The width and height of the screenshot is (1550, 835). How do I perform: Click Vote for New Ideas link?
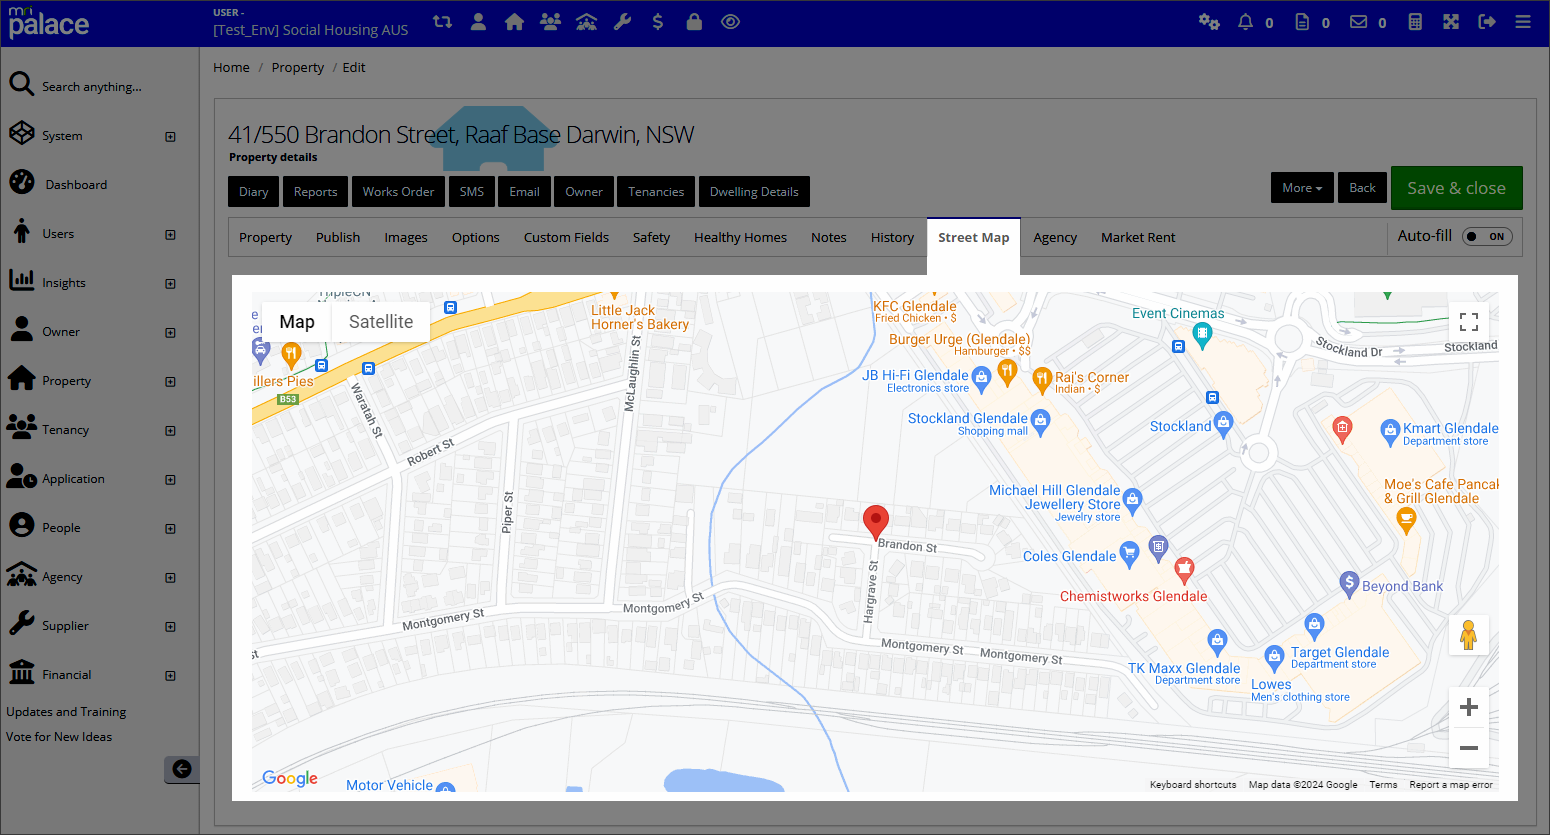pyautogui.click(x=59, y=737)
